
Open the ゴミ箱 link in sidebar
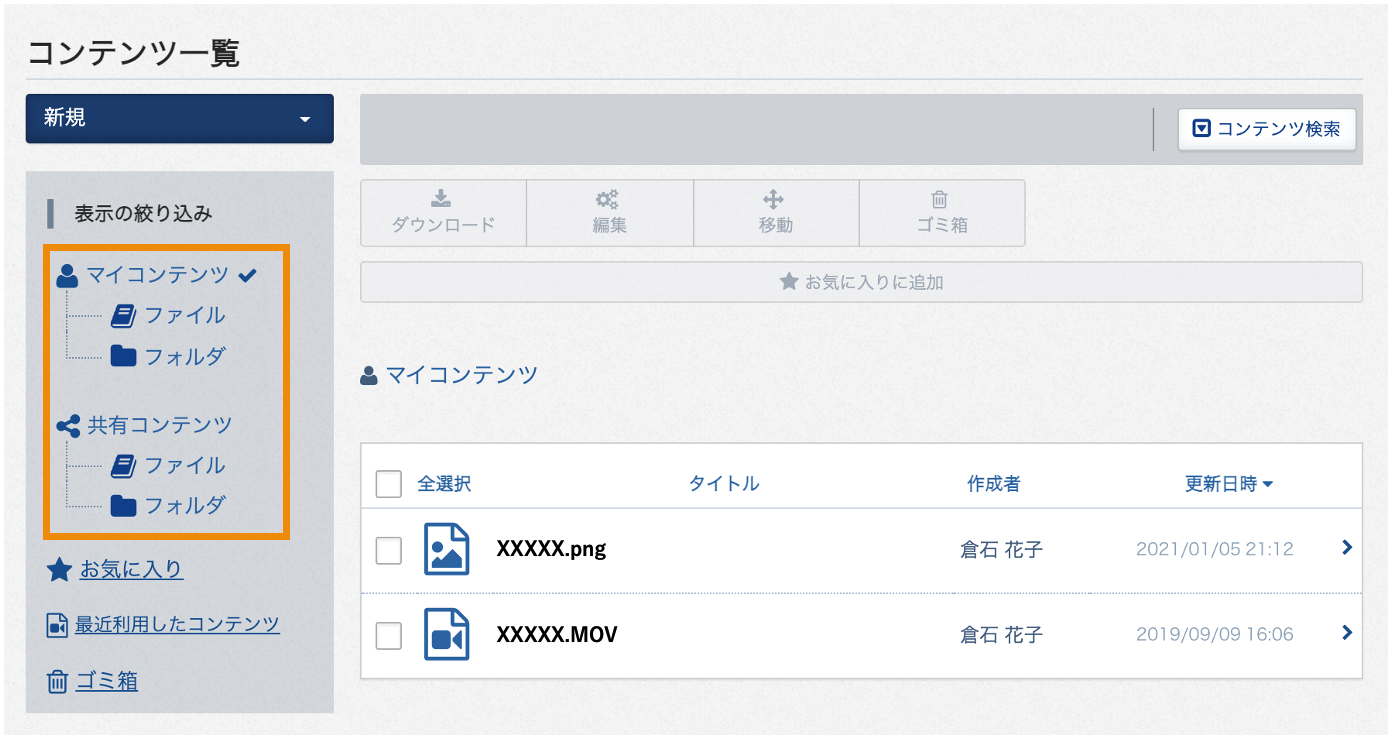coord(107,682)
